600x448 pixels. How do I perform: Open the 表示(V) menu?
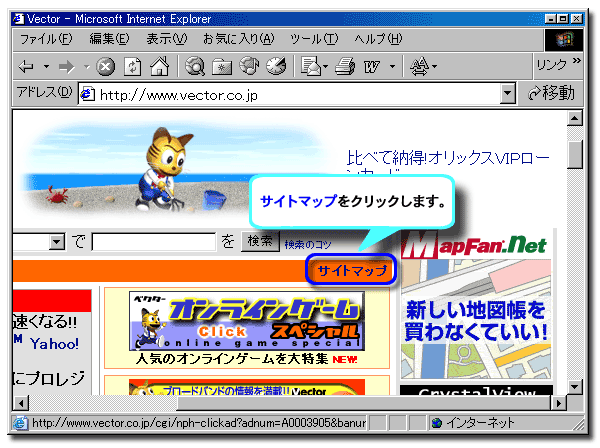[x=167, y=39]
